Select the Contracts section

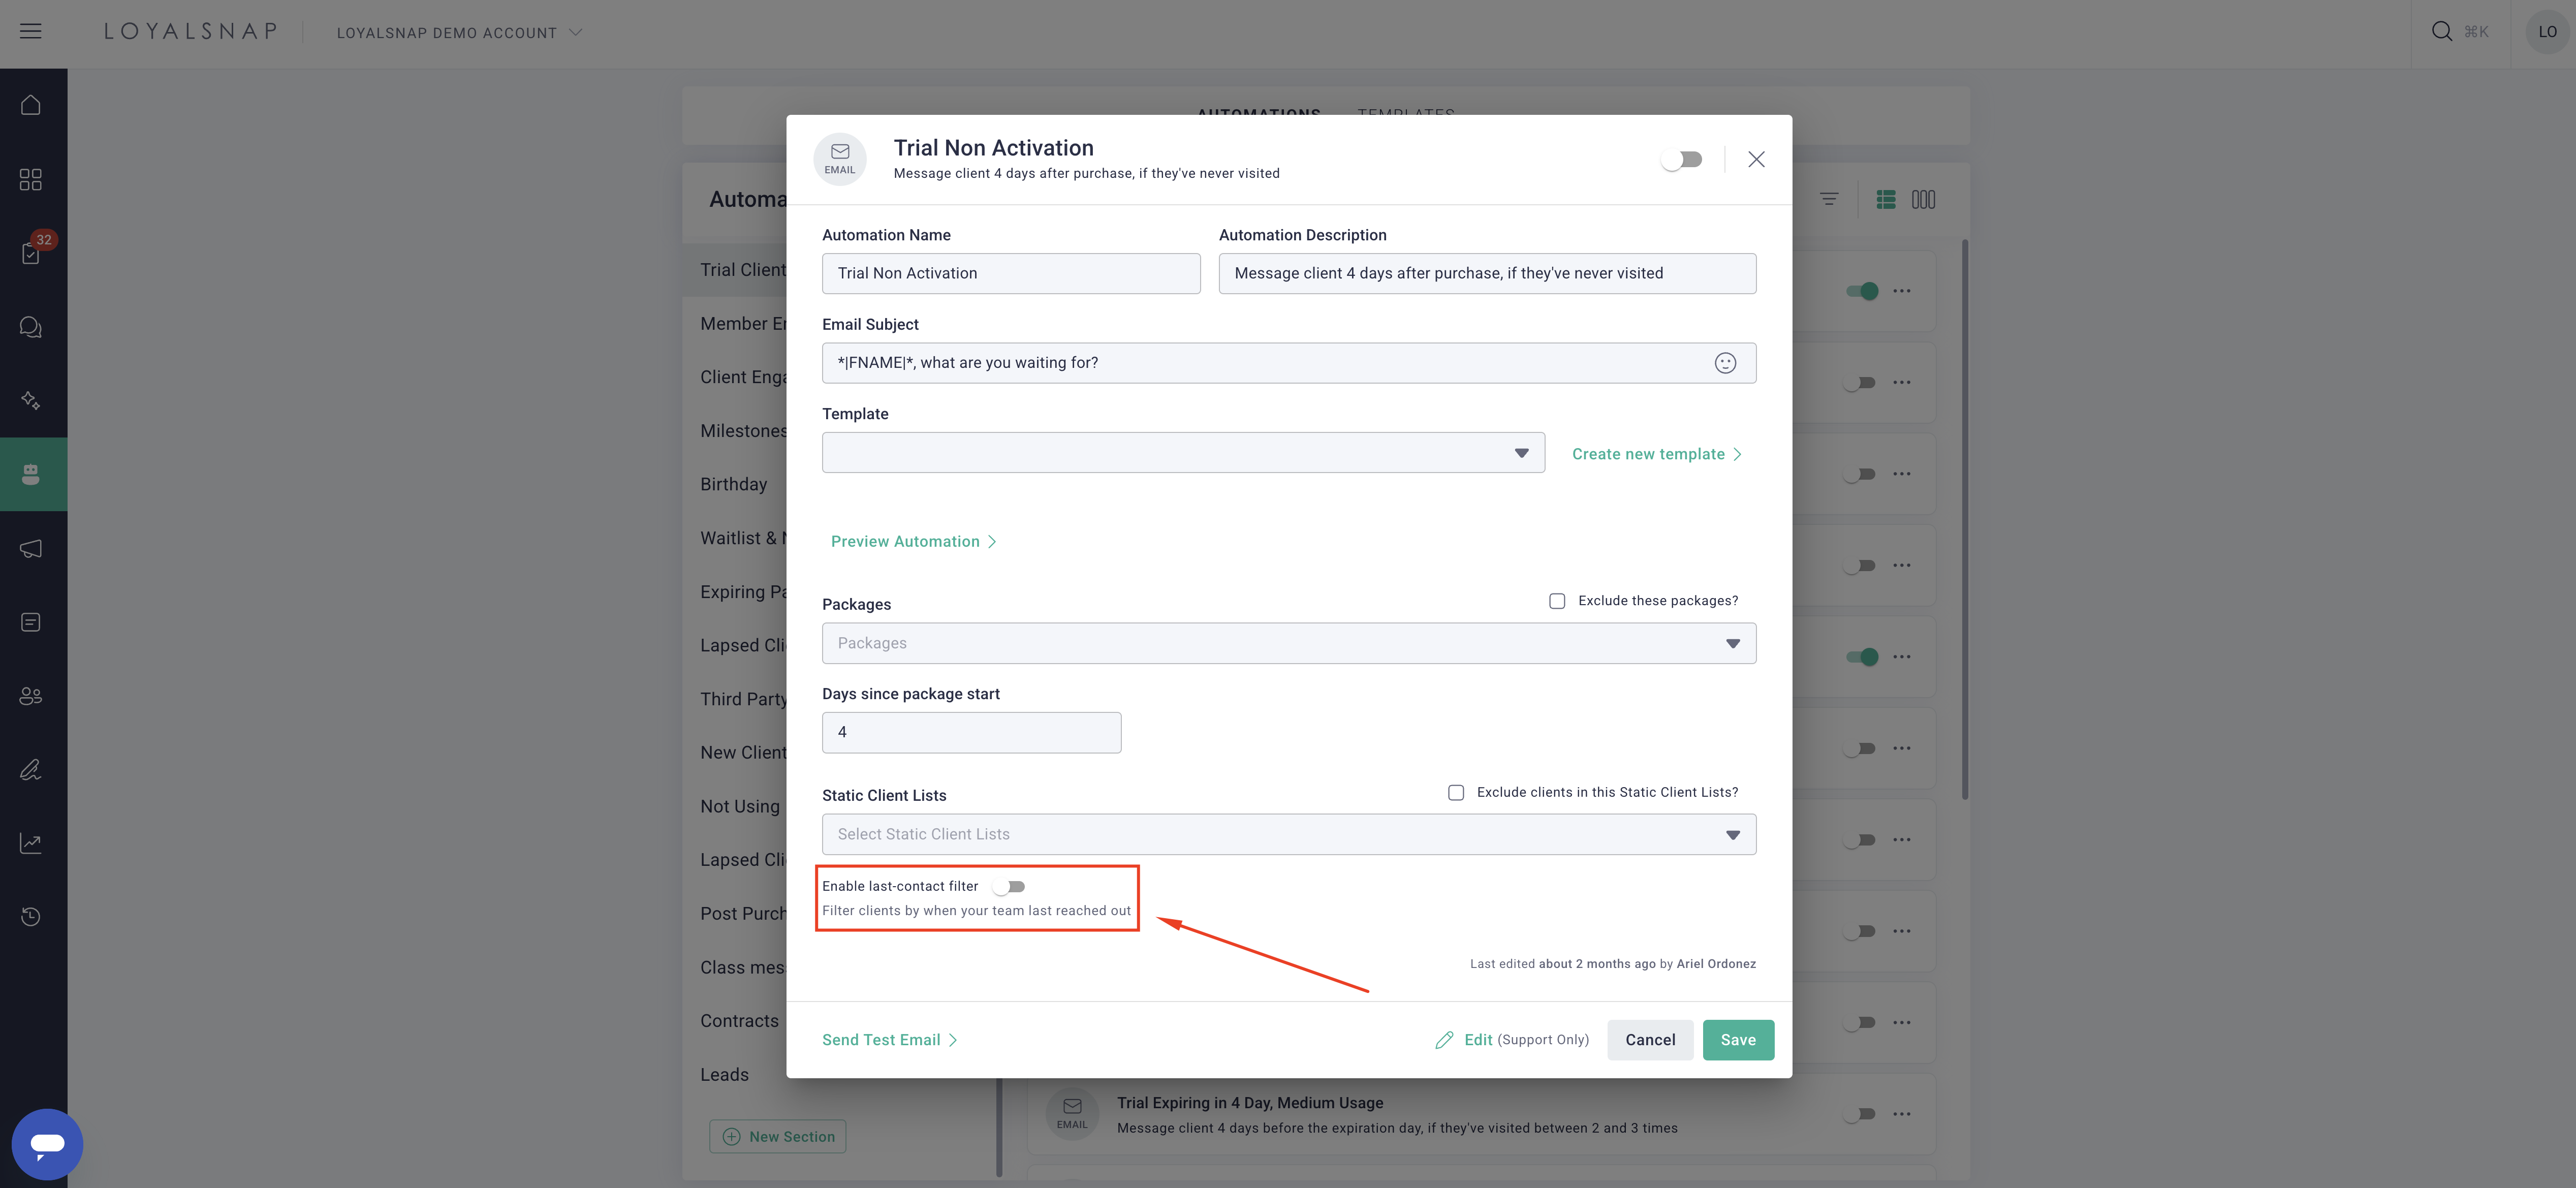pyautogui.click(x=739, y=1021)
